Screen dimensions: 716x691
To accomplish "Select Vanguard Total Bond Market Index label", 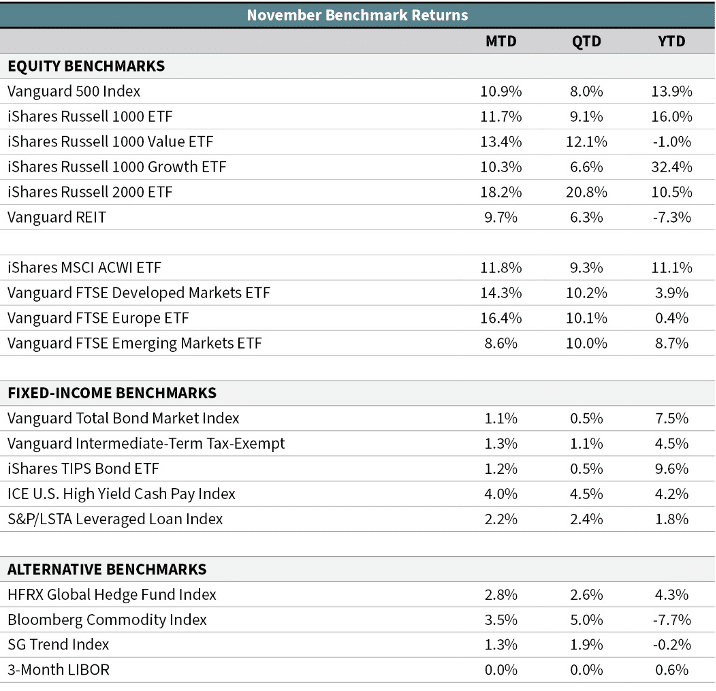I will (x=123, y=418).
